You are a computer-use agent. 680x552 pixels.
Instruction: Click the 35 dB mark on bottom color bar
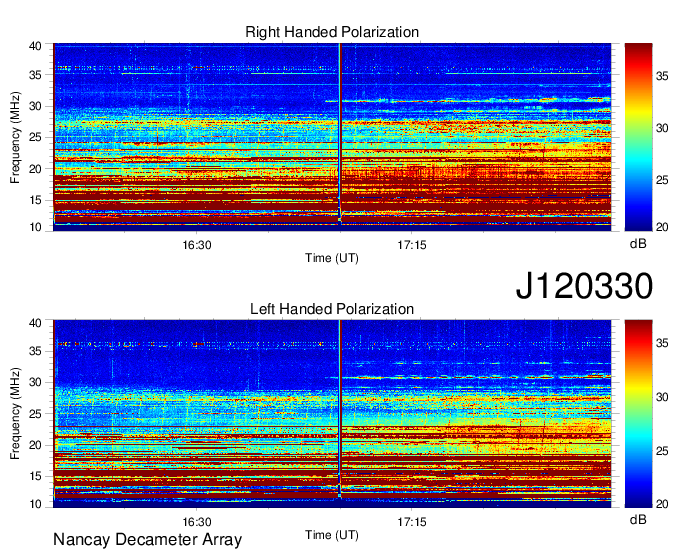click(662, 343)
